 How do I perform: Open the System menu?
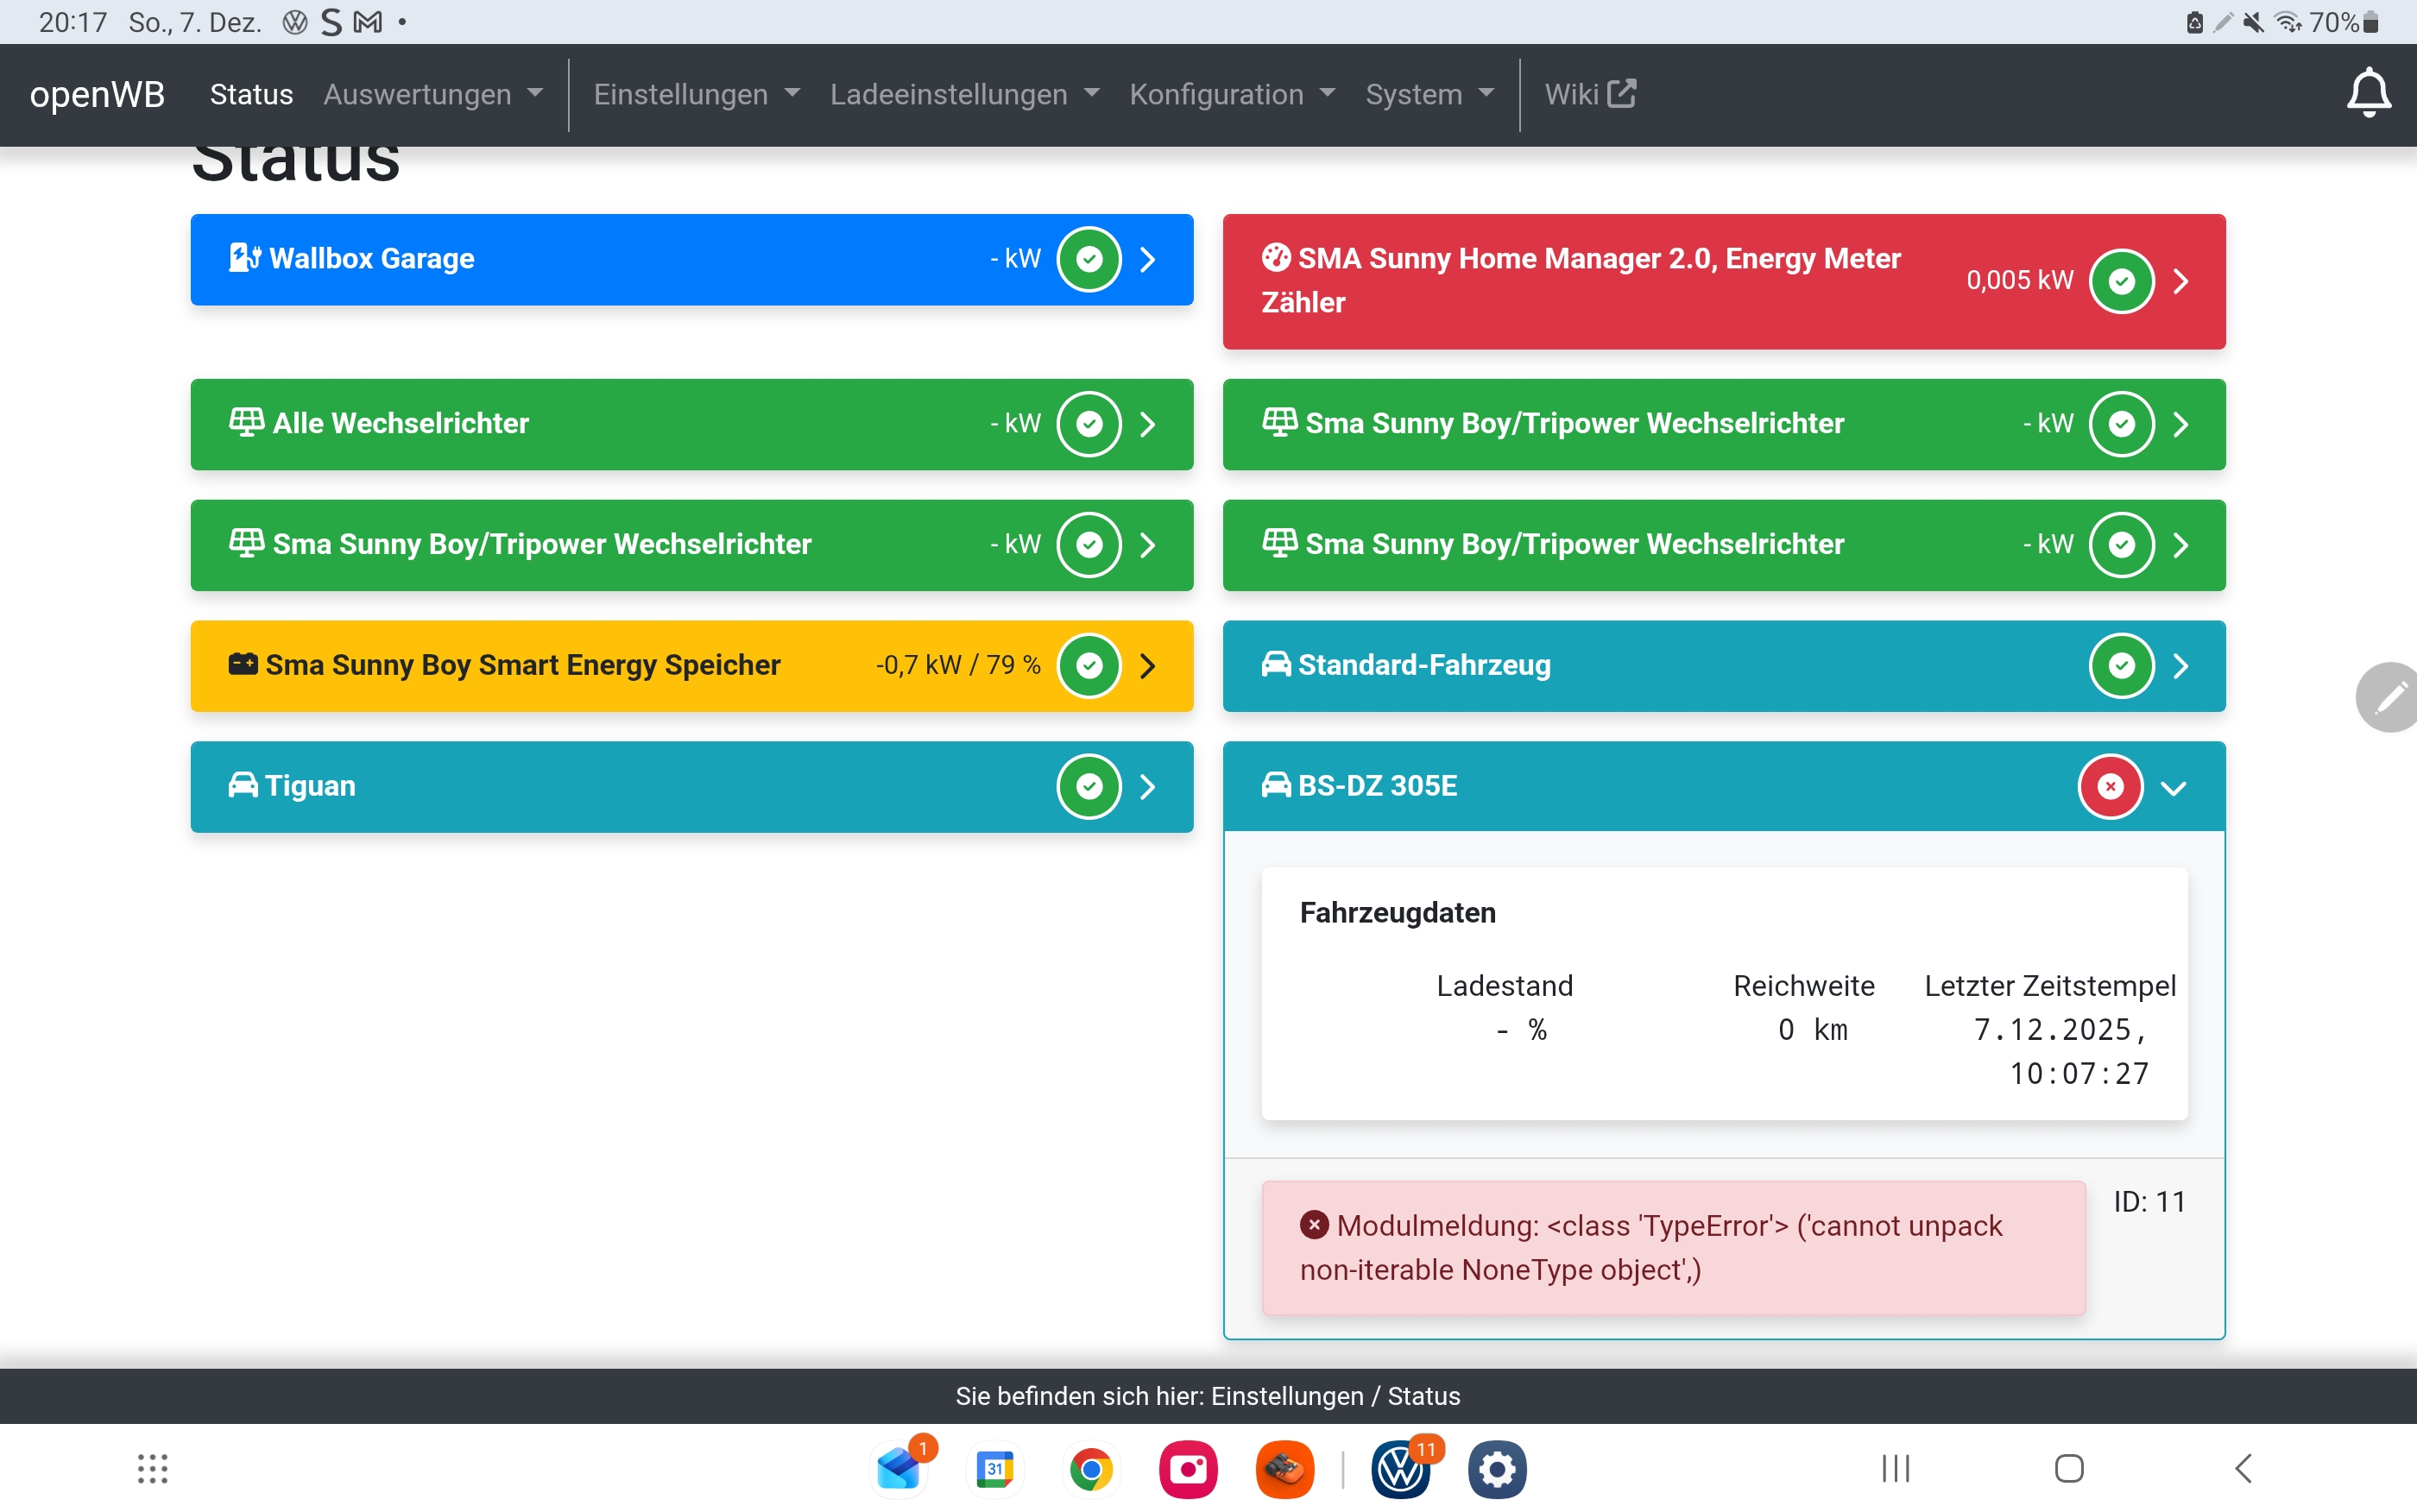[x=1429, y=94]
